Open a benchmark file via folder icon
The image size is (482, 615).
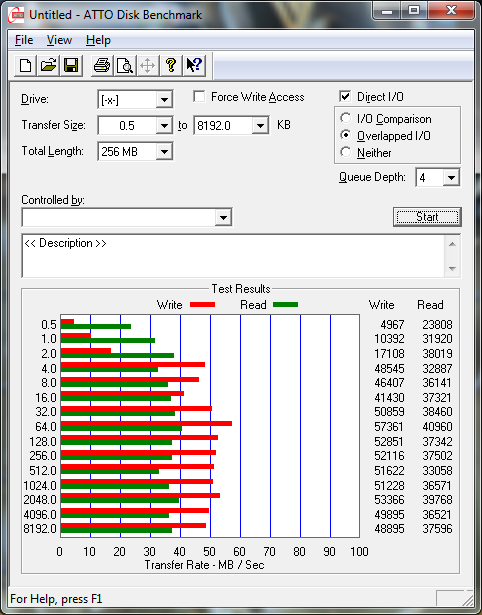(x=48, y=65)
